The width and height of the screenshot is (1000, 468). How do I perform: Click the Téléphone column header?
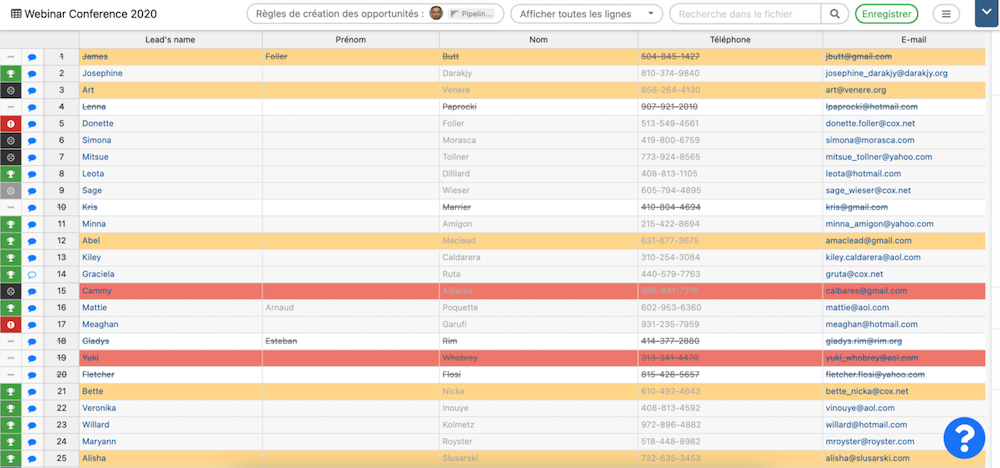[730, 40]
